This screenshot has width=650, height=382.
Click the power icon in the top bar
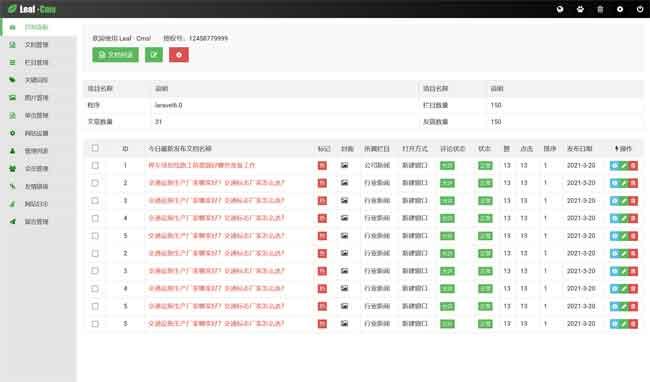click(640, 9)
